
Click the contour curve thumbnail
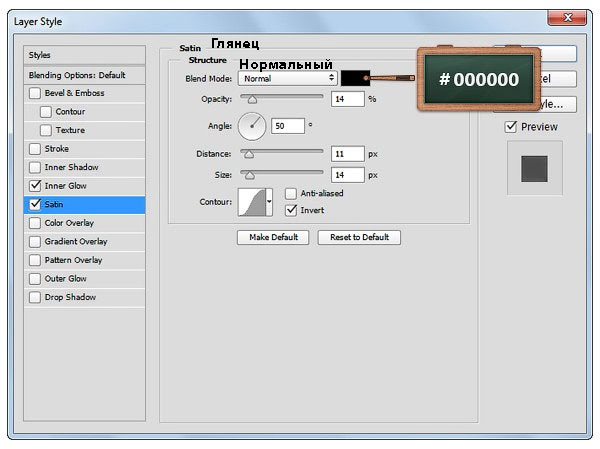(x=252, y=202)
